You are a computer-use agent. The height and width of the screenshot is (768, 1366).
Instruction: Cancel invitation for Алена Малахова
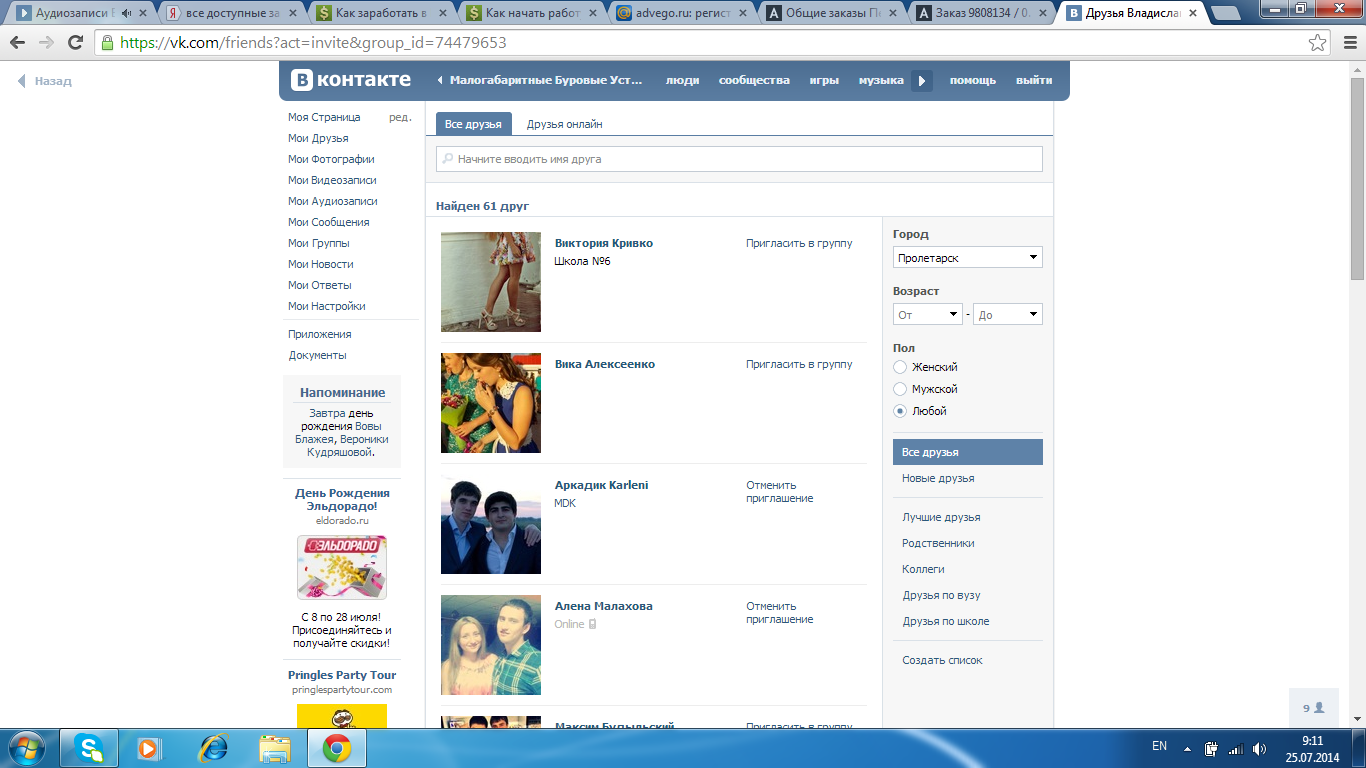point(780,613)
